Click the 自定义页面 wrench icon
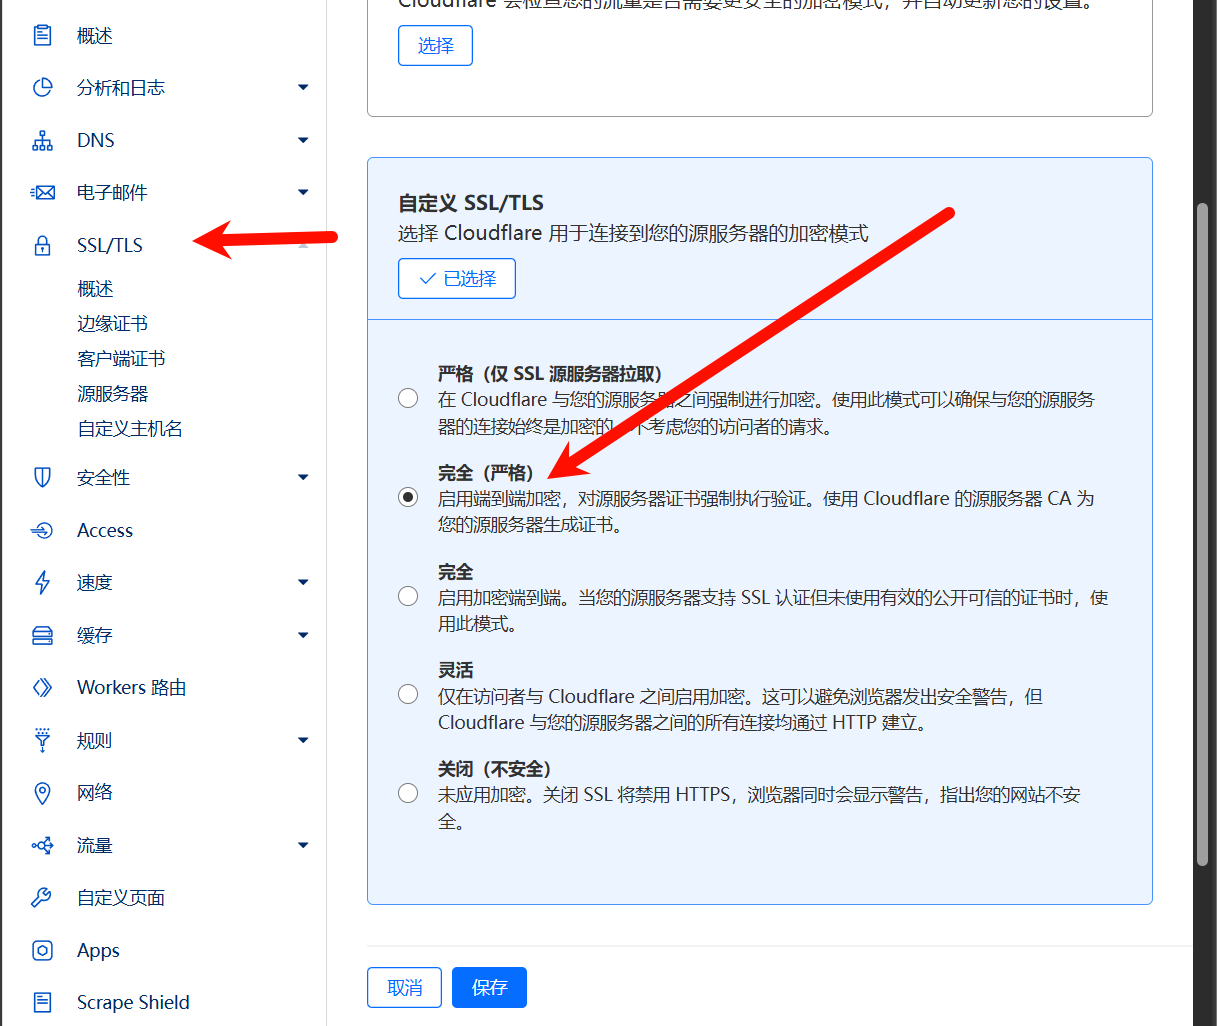 click(x=42, y=897)
